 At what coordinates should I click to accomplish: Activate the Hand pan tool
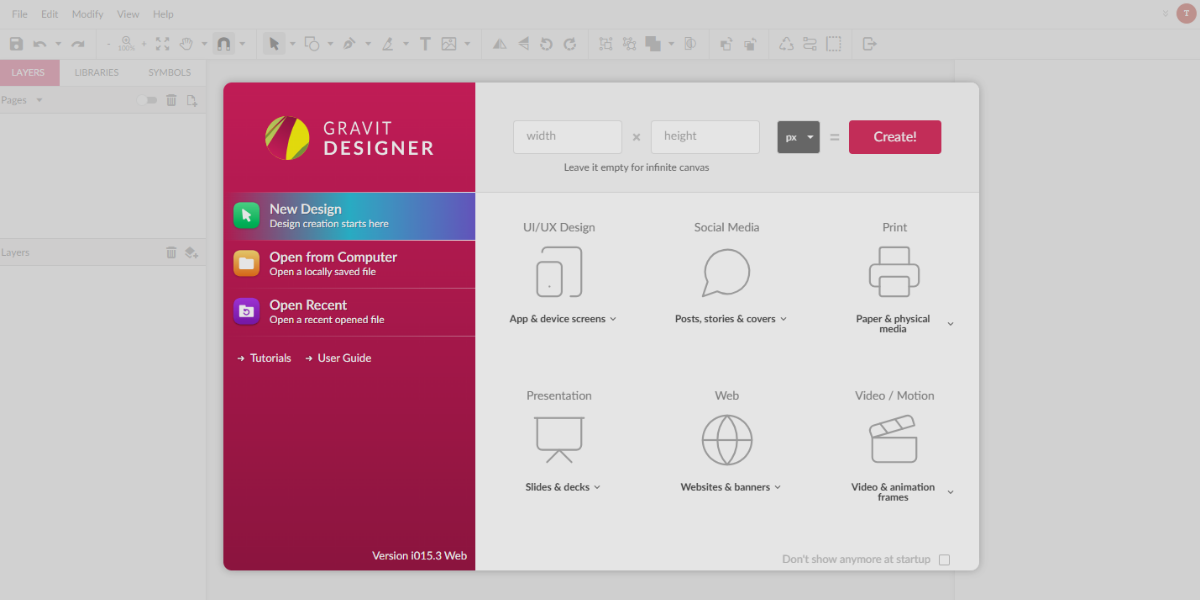click(186, 44)
